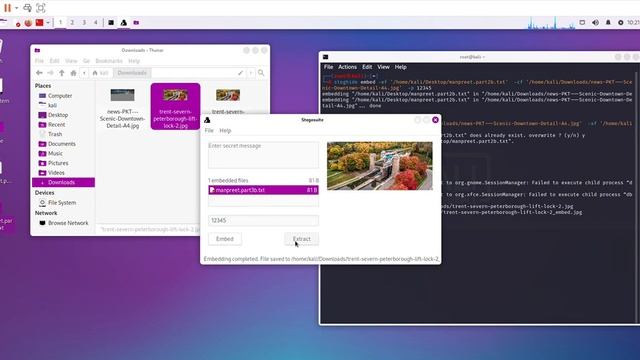Select the Thunar folder taskbar button
This screenshot has width=640, height=360.
tap(136, 22)
